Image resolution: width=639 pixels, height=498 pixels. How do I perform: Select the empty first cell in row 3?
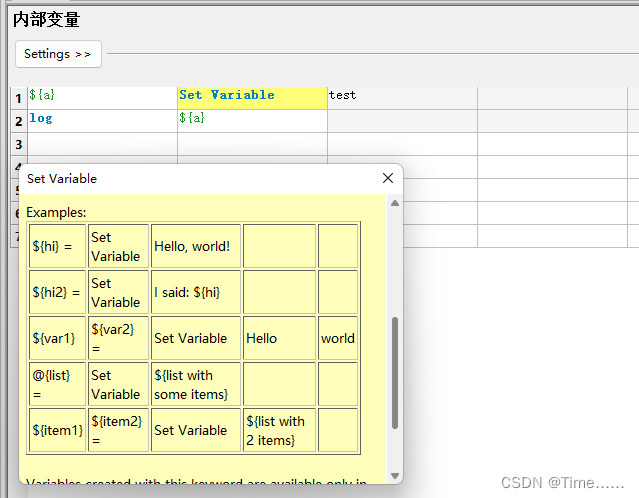click(102, 144)
